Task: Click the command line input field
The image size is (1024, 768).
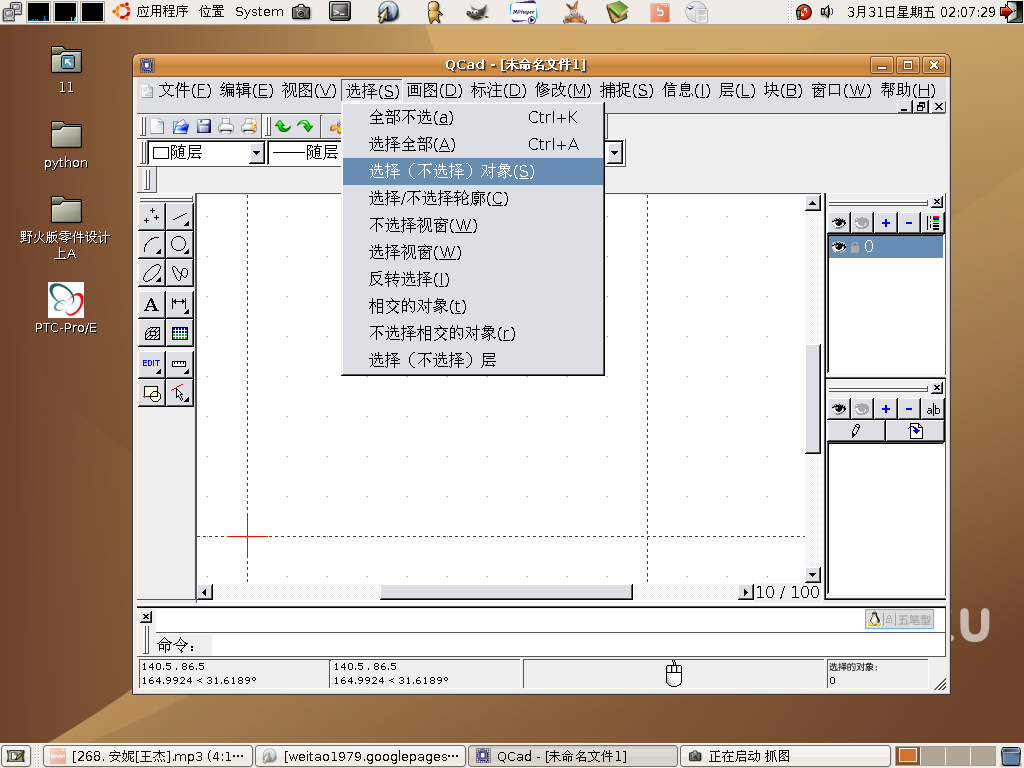Action: [578, 645]
